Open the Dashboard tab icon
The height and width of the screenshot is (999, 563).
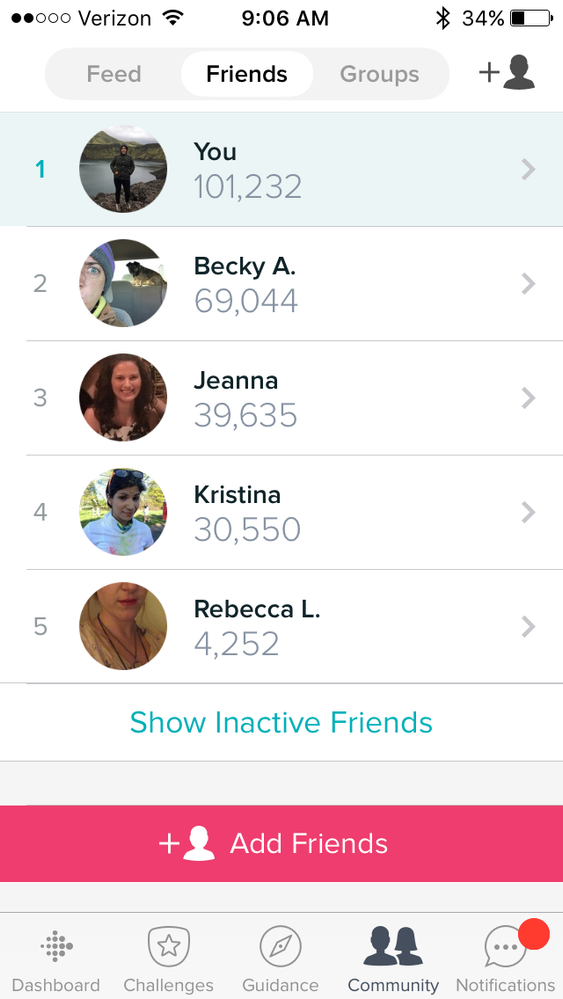(x=57, y=947)
